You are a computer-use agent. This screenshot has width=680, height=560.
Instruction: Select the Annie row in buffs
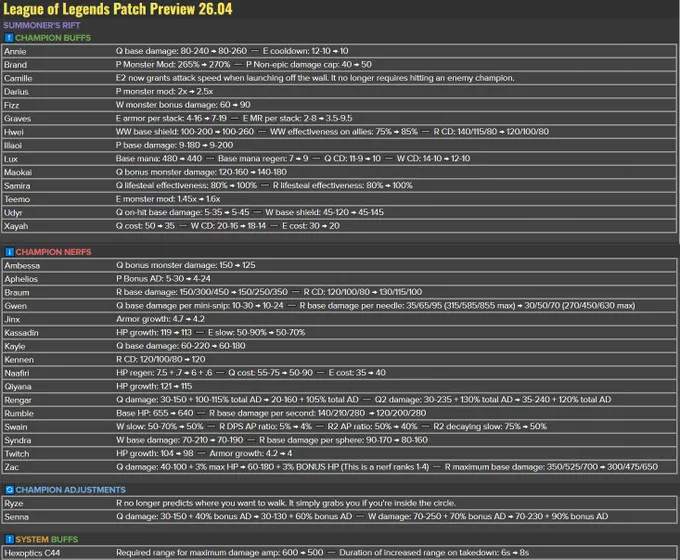coord(16,49)
